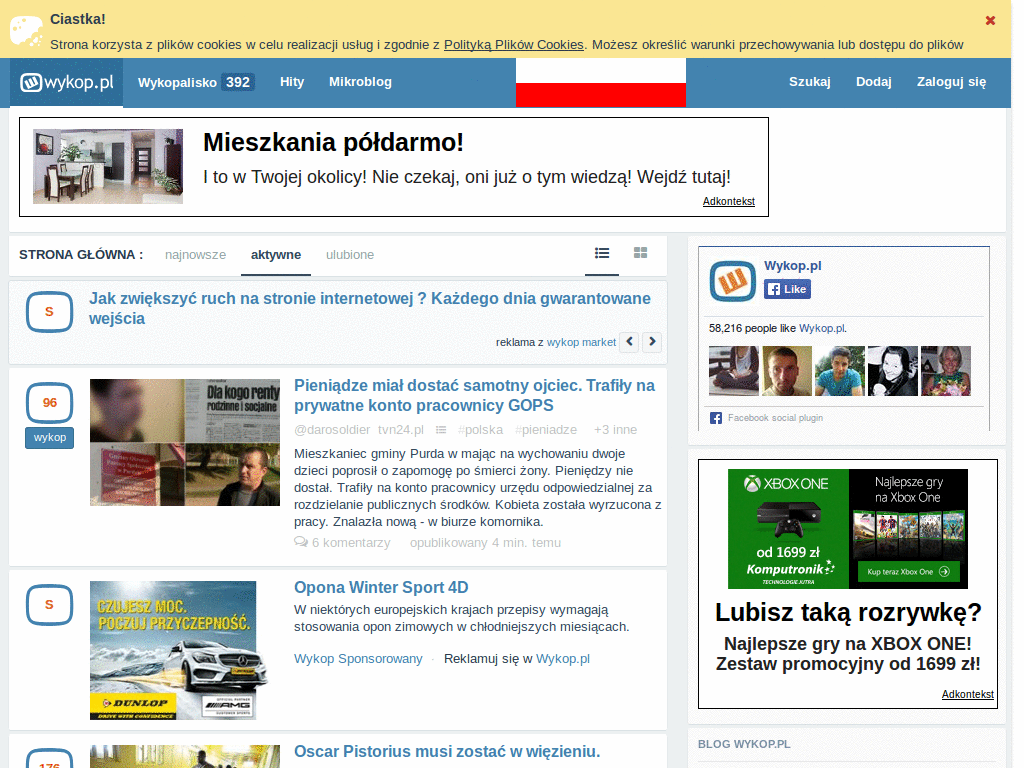This screenshot has height=768, width=1024.
Task: Open Szukaj search
Action: click(809, 82)
